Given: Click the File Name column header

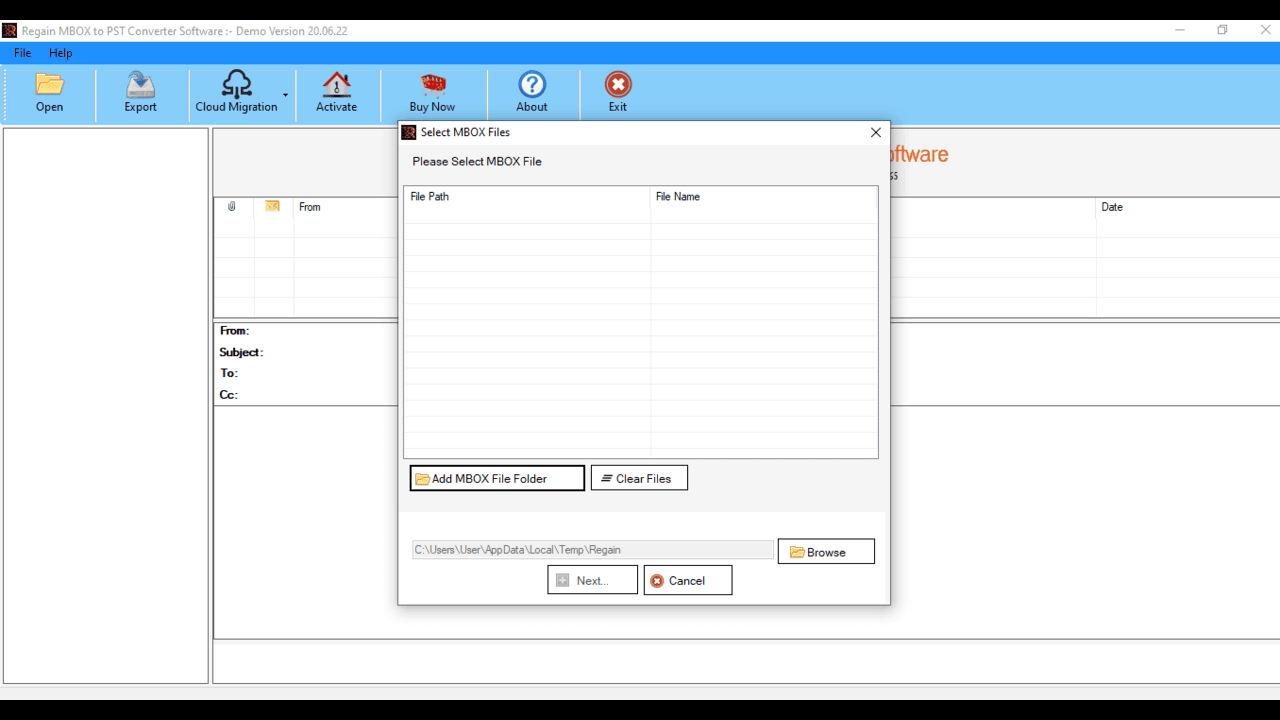Looking at the screenshot, I should [x=764, y=197].
